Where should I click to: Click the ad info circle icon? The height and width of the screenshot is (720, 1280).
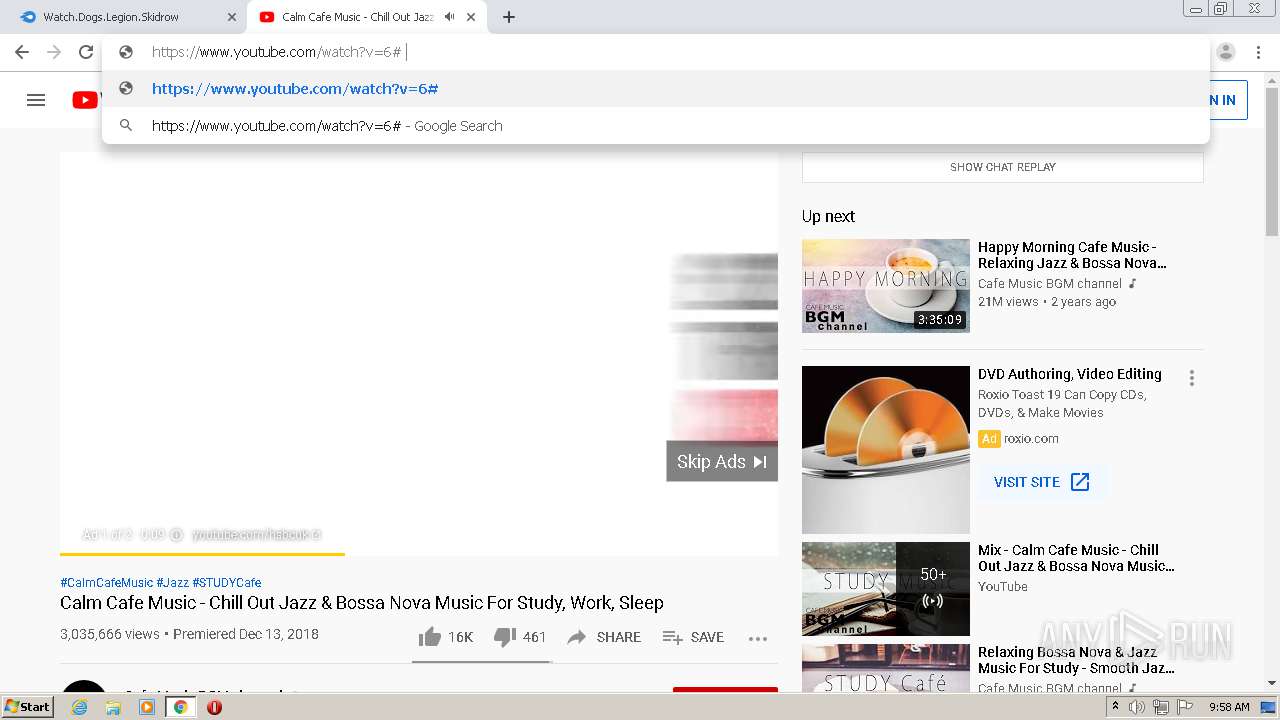[x=176, y=535]
